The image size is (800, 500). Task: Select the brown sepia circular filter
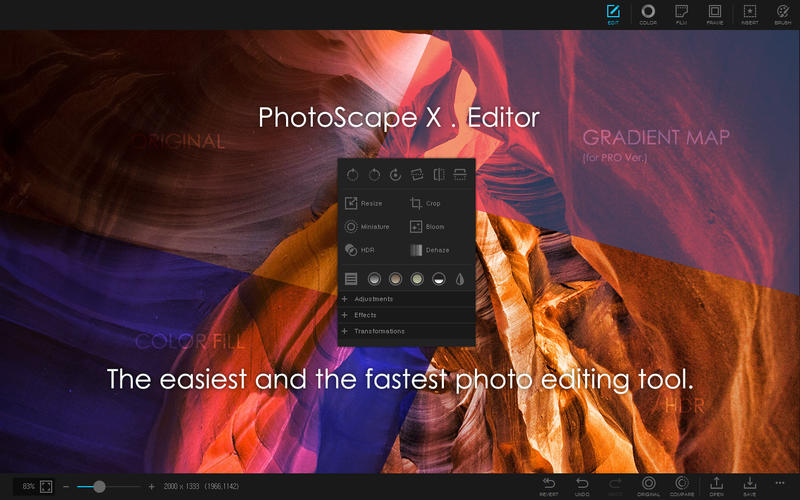click(x=395, y=279)
